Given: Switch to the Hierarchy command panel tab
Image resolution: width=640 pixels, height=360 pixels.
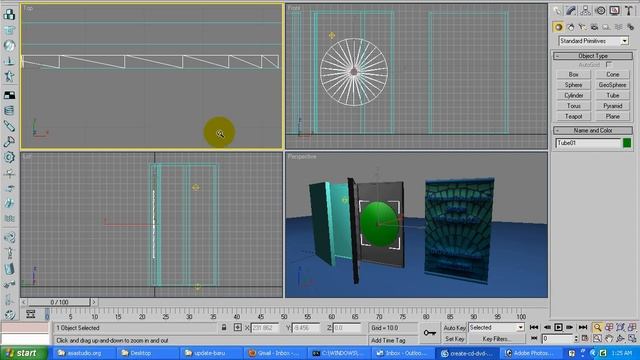Looking at the screenshot, I should point(585,11).
